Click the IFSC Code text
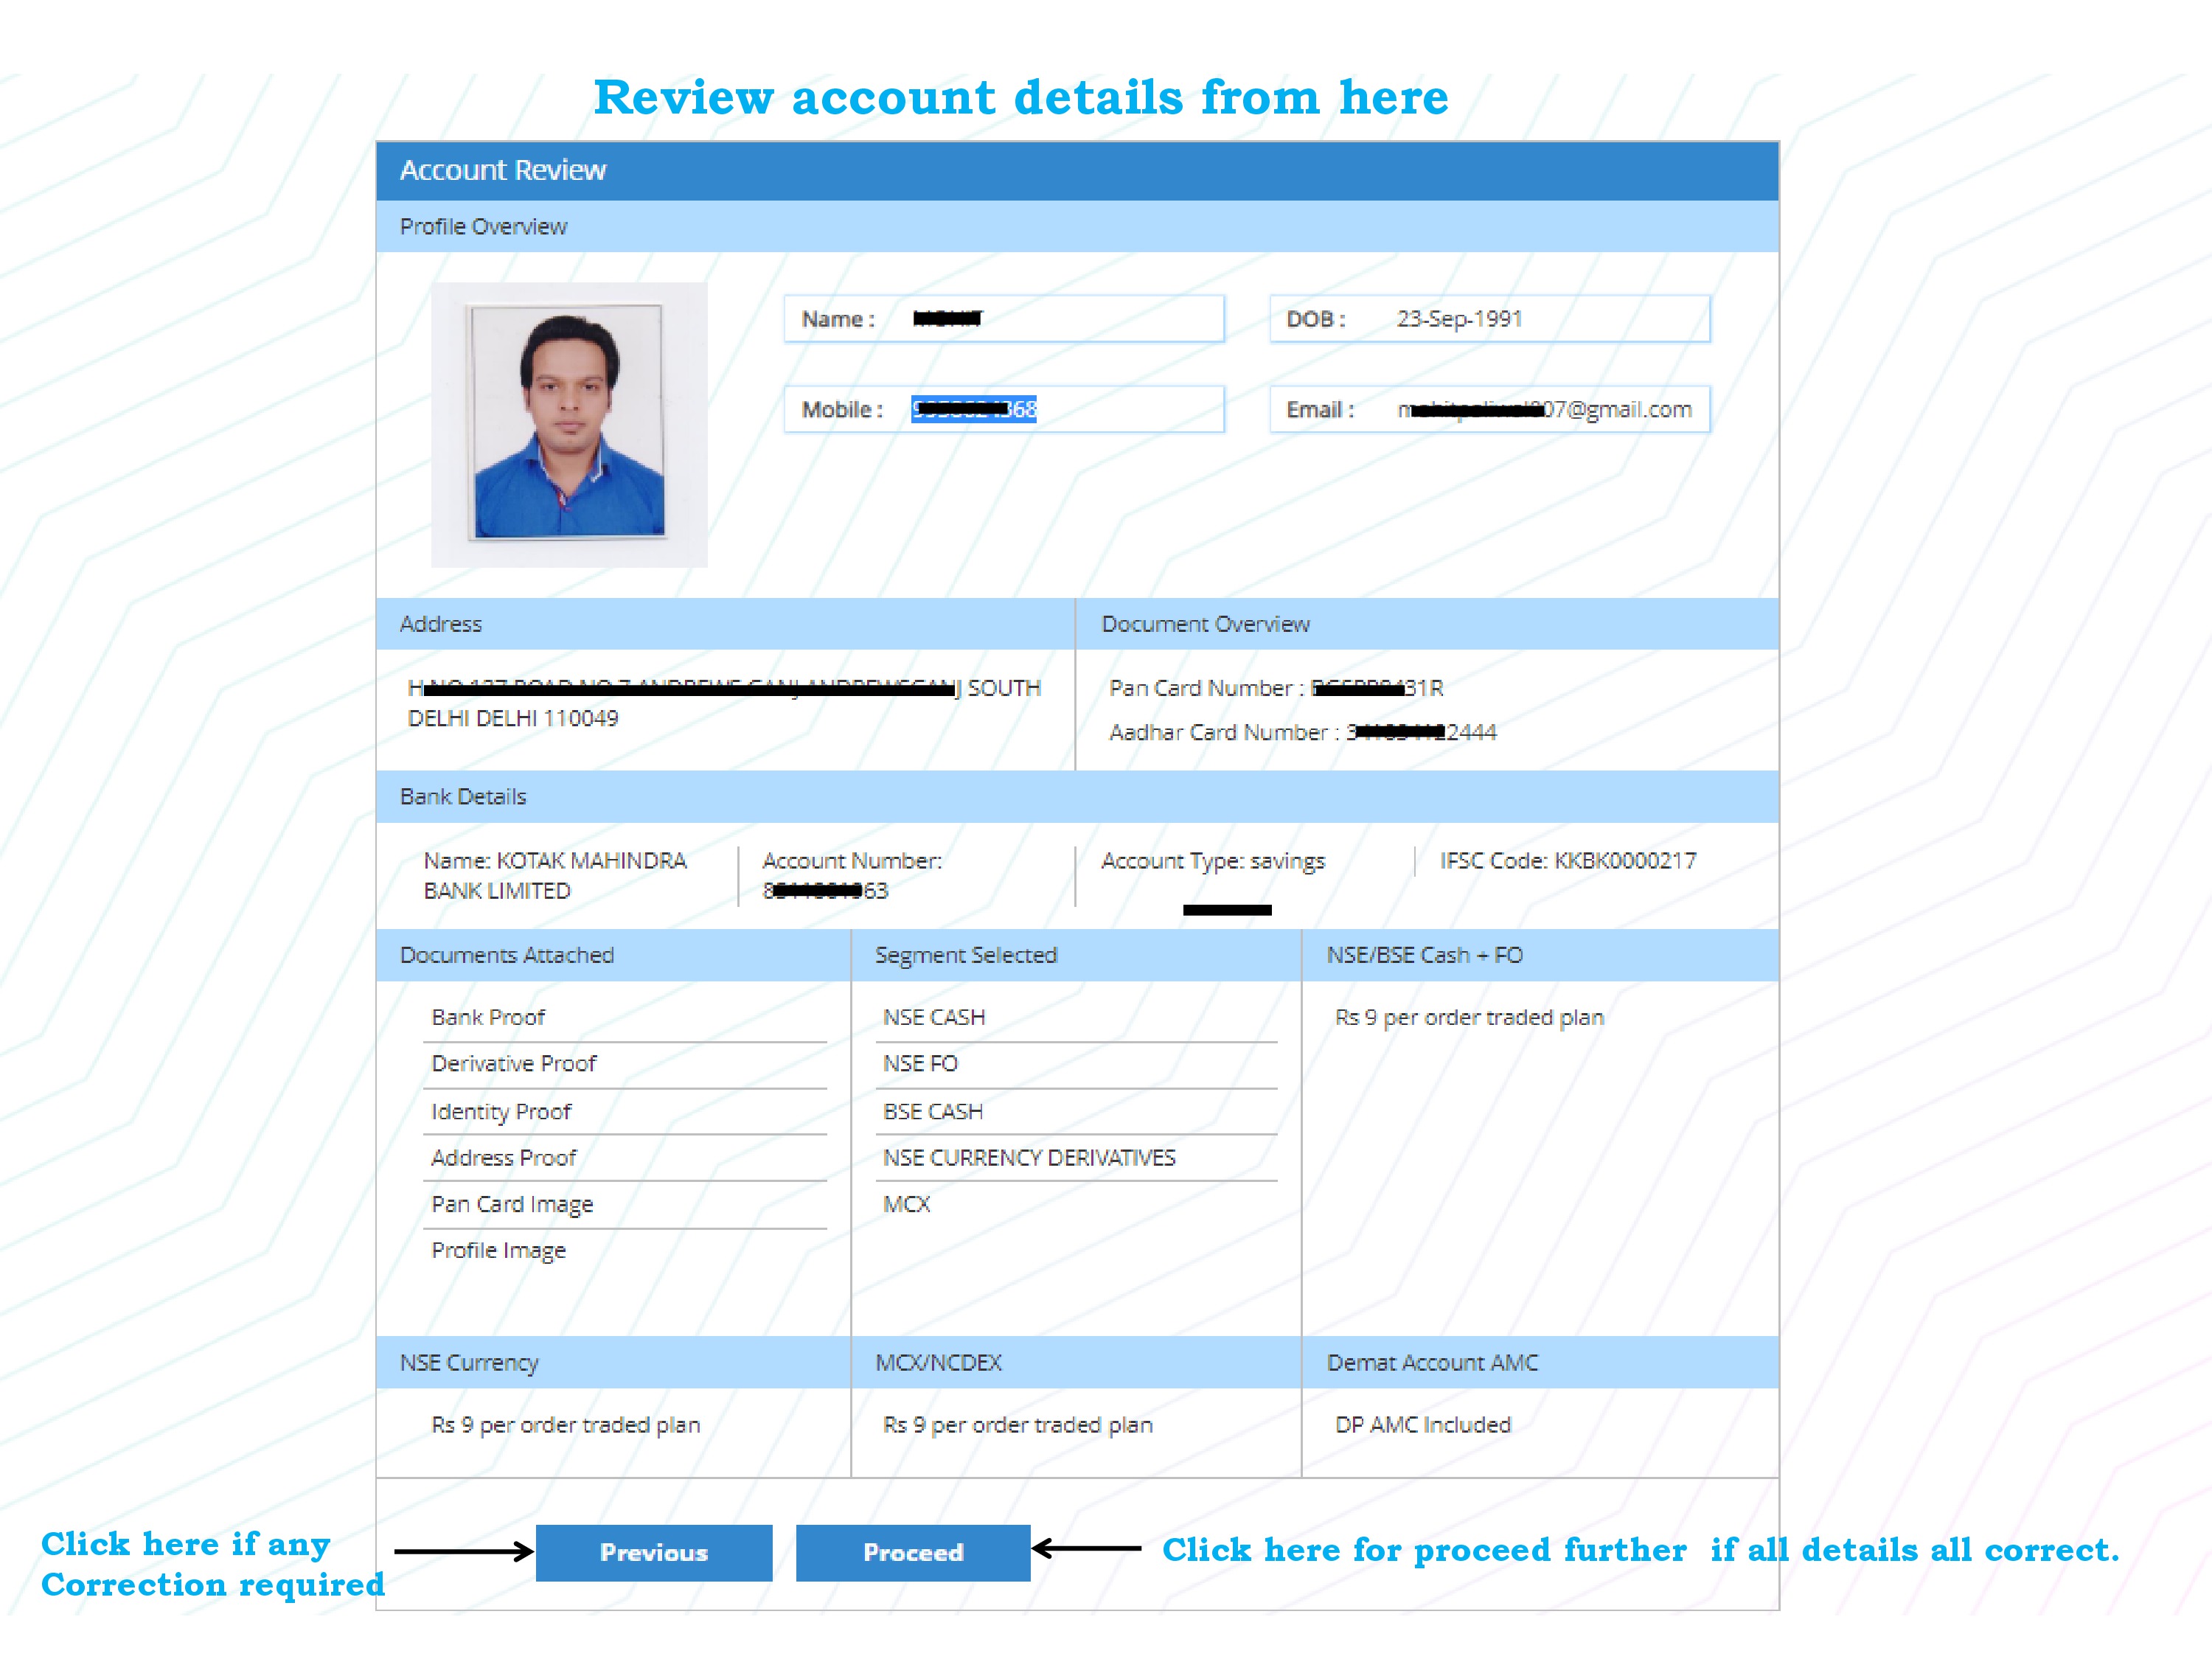The height and width of the screenshot is (1659, 2212). [1567, 860]
